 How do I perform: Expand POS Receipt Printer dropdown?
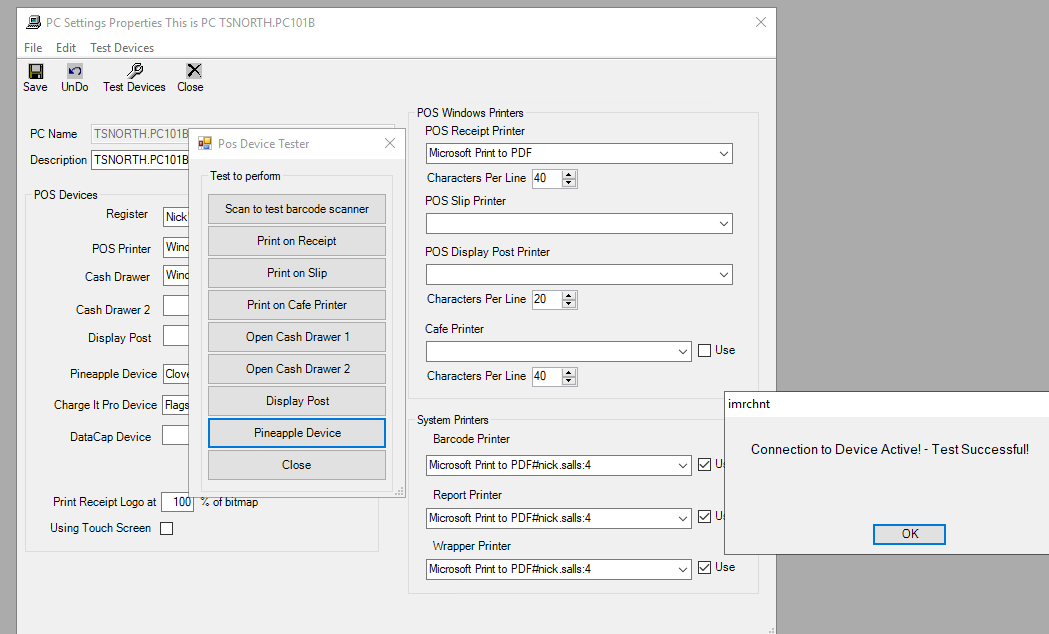(x=724, y=154)
